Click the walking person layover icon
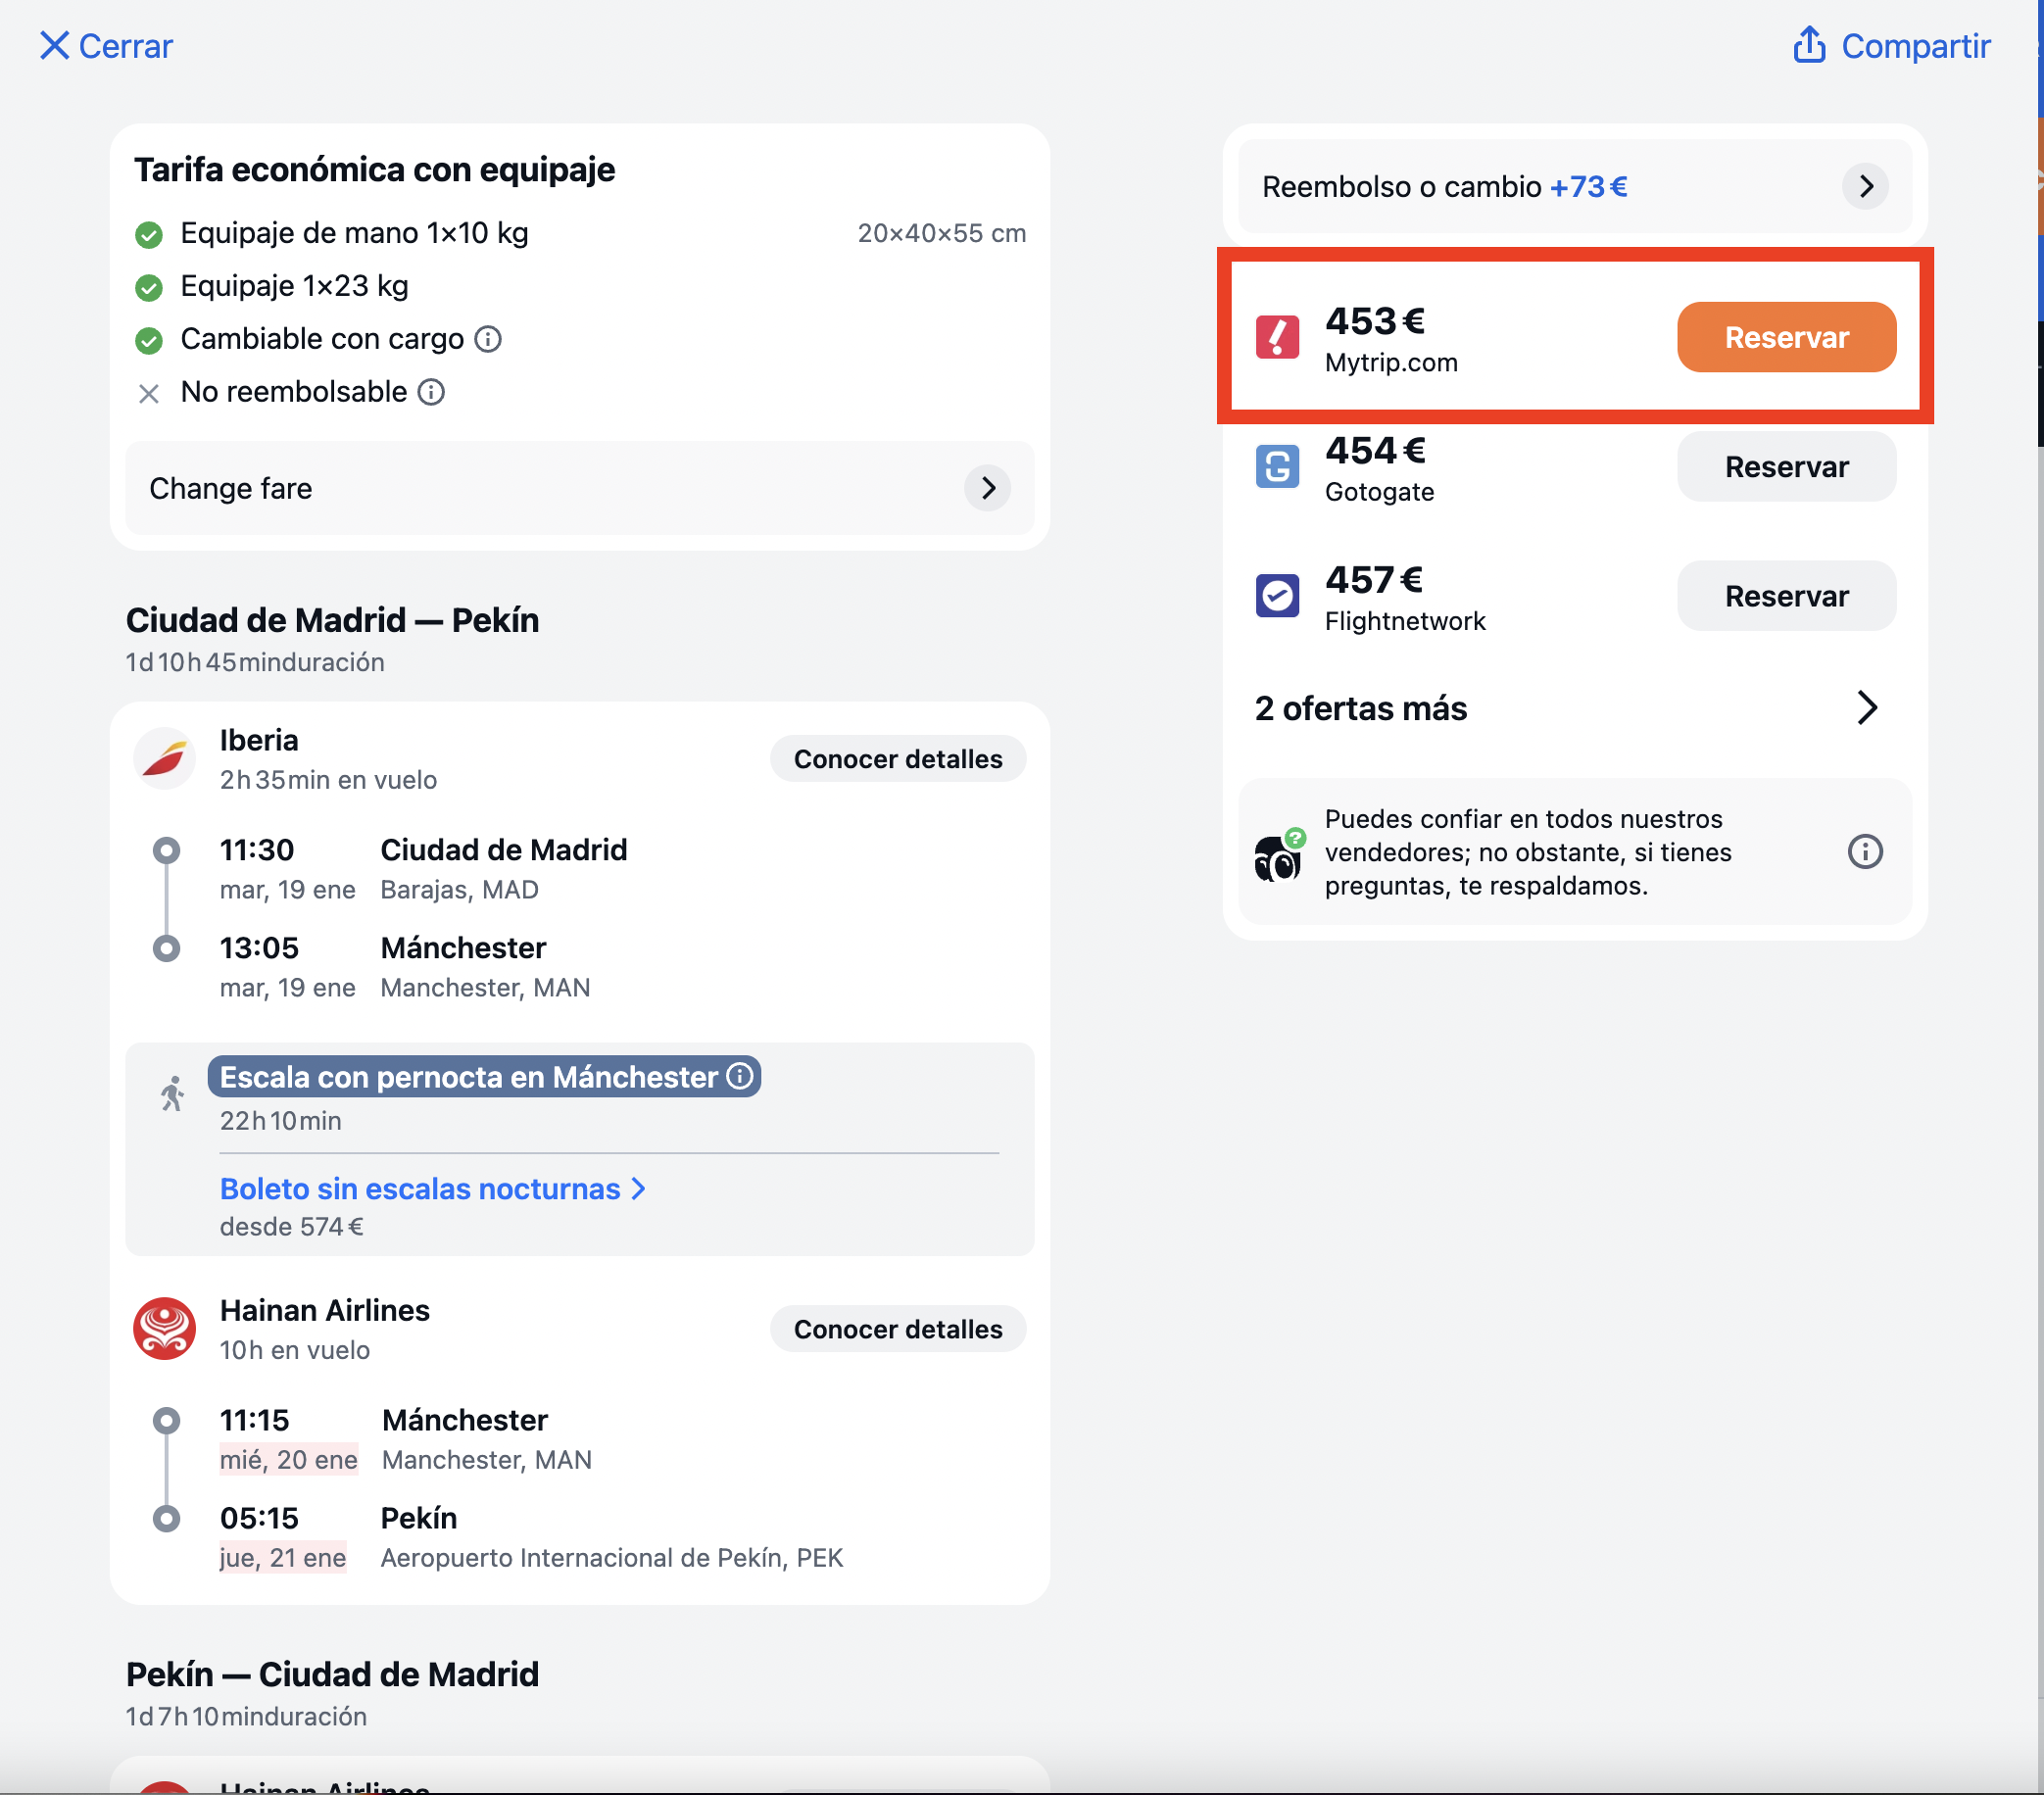This screenshot has width=2044, height=1795. coord(172,1093)
